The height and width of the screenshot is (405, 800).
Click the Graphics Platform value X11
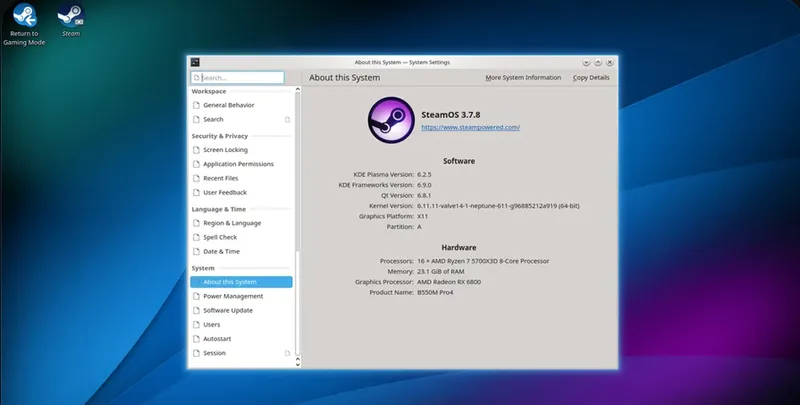point(422,216)
